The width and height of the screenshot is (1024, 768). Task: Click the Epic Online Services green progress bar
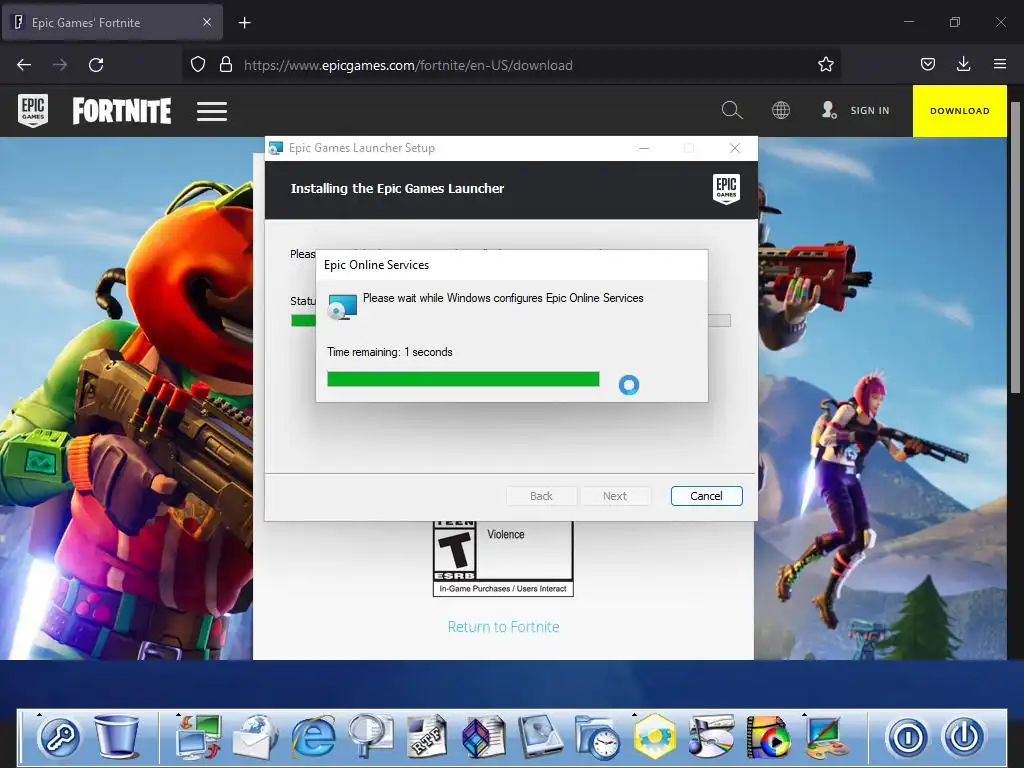(463, 379)
